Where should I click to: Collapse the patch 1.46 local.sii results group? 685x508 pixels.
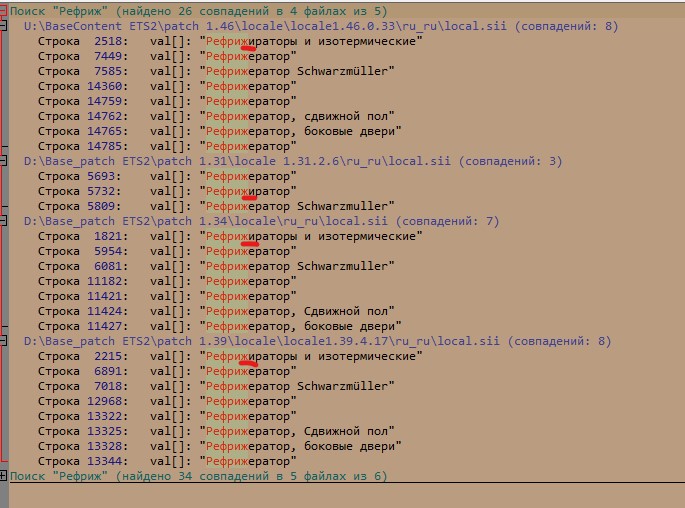click(x=3, y=26)
